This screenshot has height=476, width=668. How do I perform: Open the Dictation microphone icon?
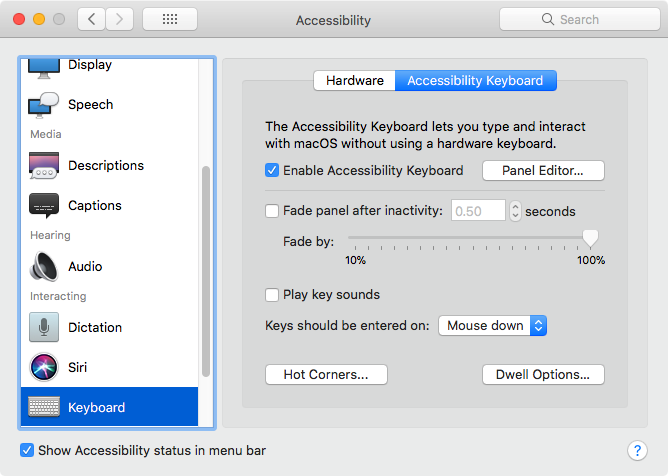coord(44,327)
